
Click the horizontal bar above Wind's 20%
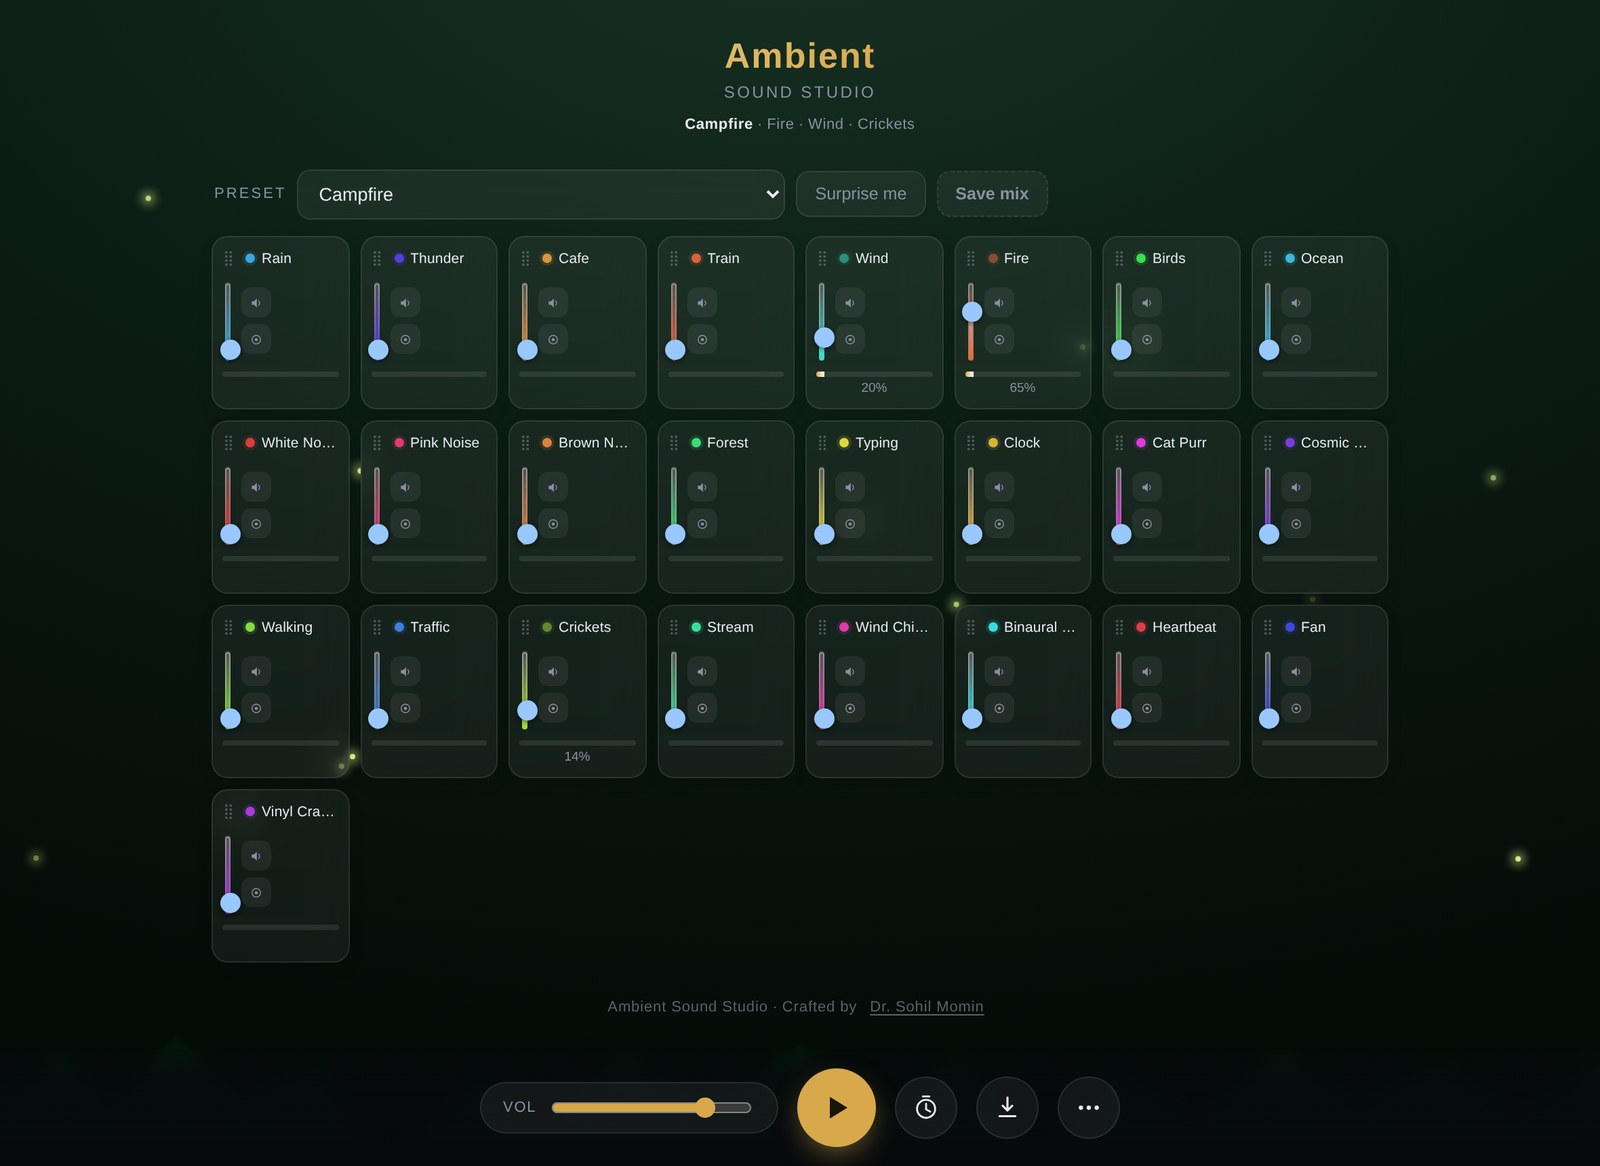point(874,374)
